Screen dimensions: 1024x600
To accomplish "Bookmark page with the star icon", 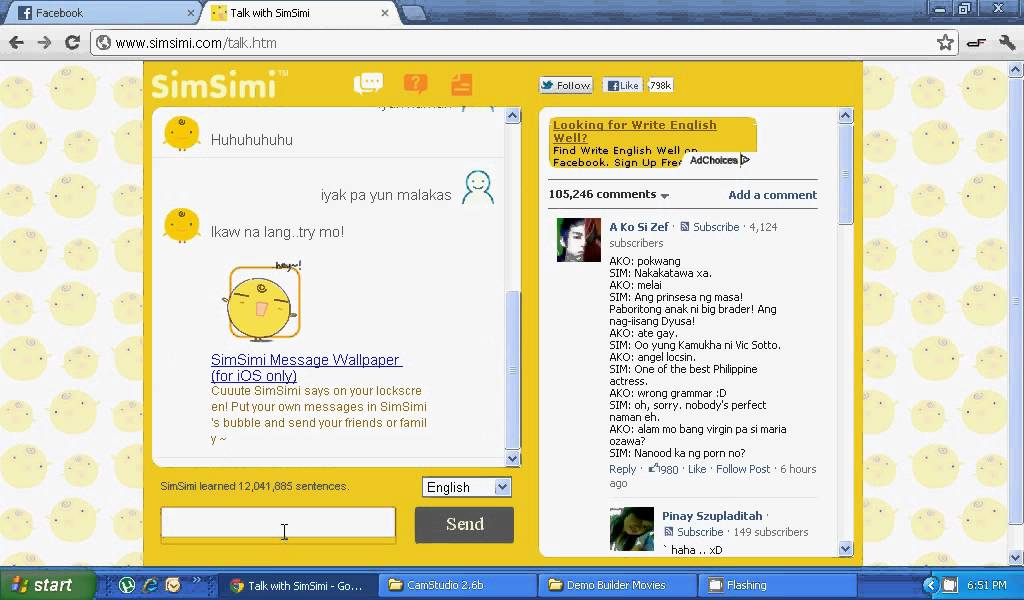I will (944, 43).
